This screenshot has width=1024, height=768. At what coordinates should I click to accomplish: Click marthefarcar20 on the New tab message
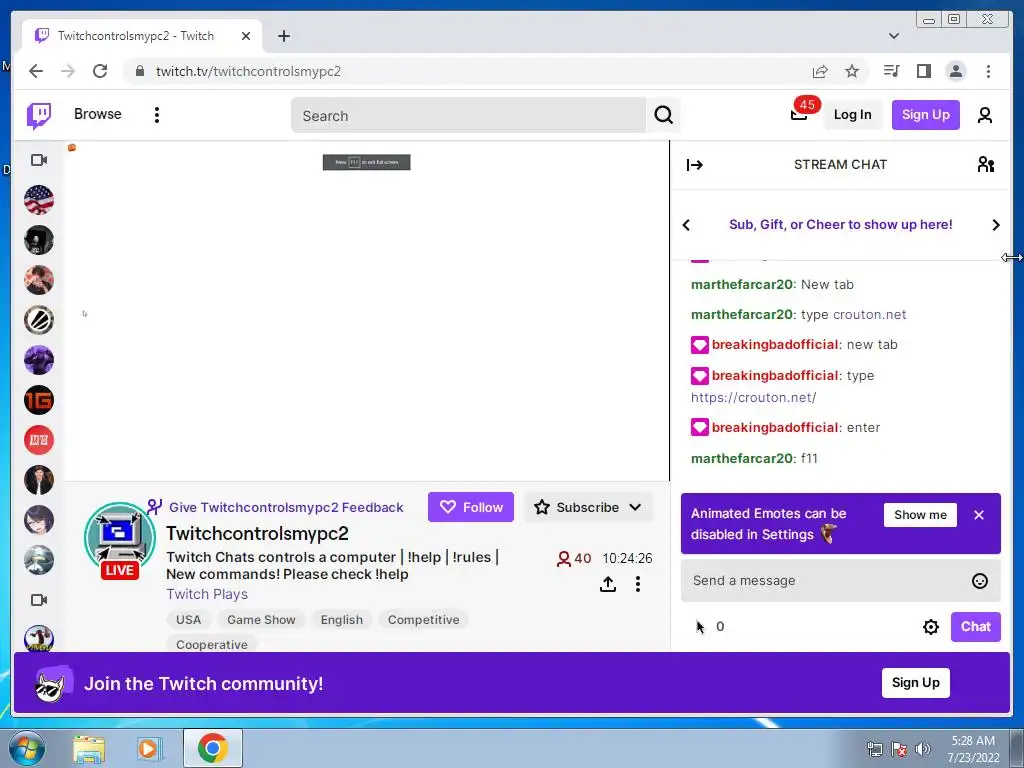742,285
